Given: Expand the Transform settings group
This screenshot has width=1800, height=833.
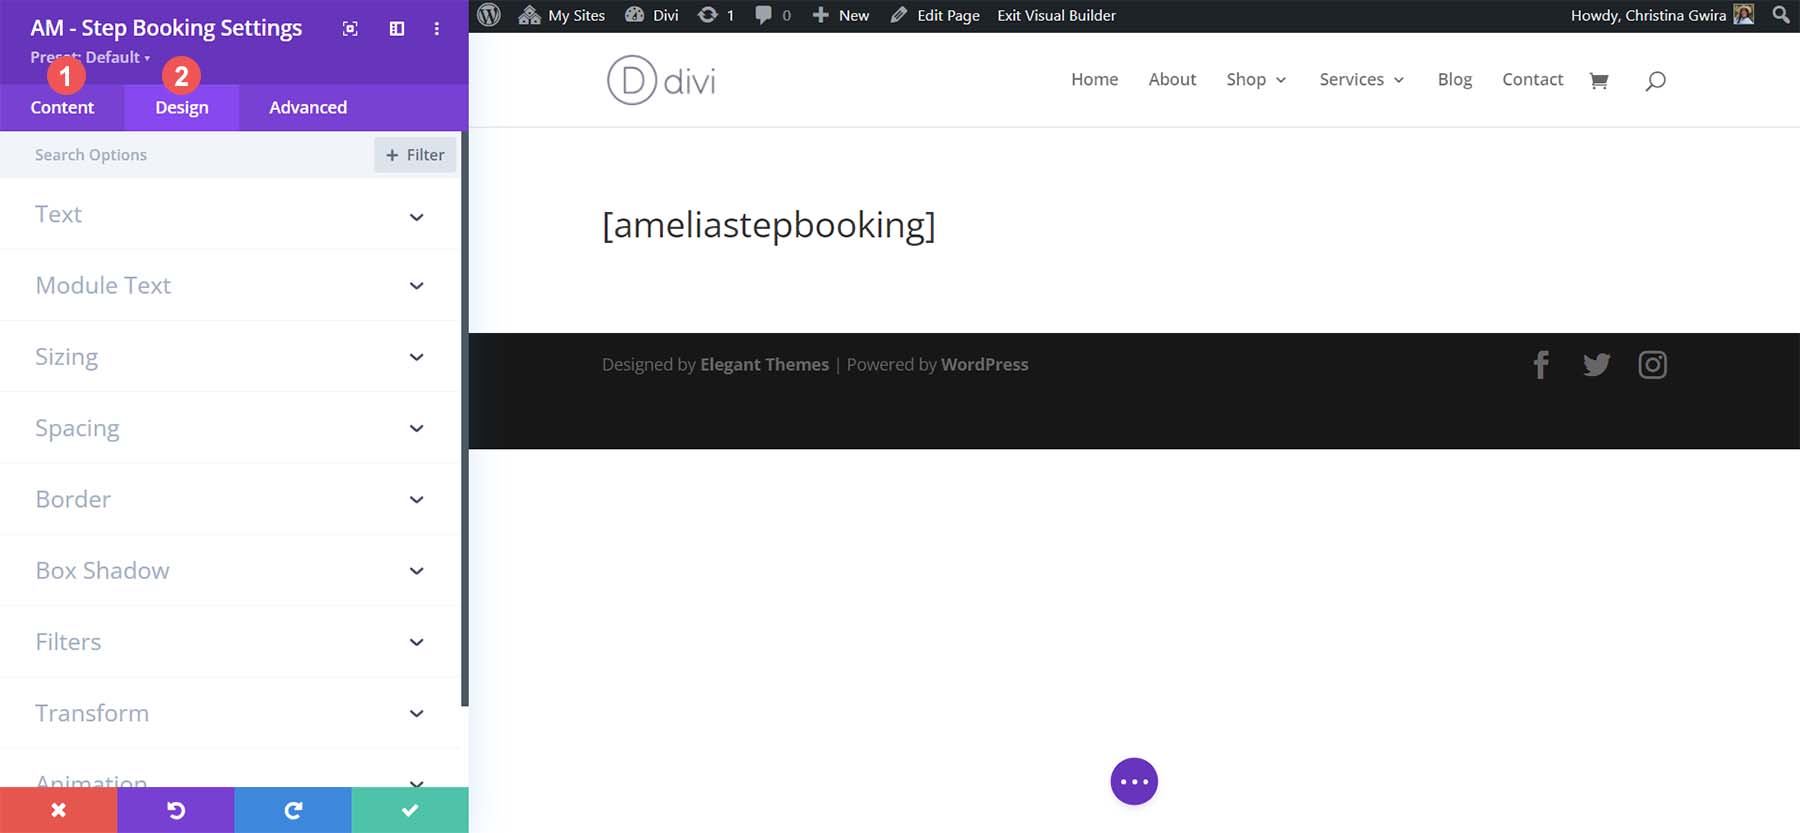Looking at the screenshot, I should coord(230,713).
